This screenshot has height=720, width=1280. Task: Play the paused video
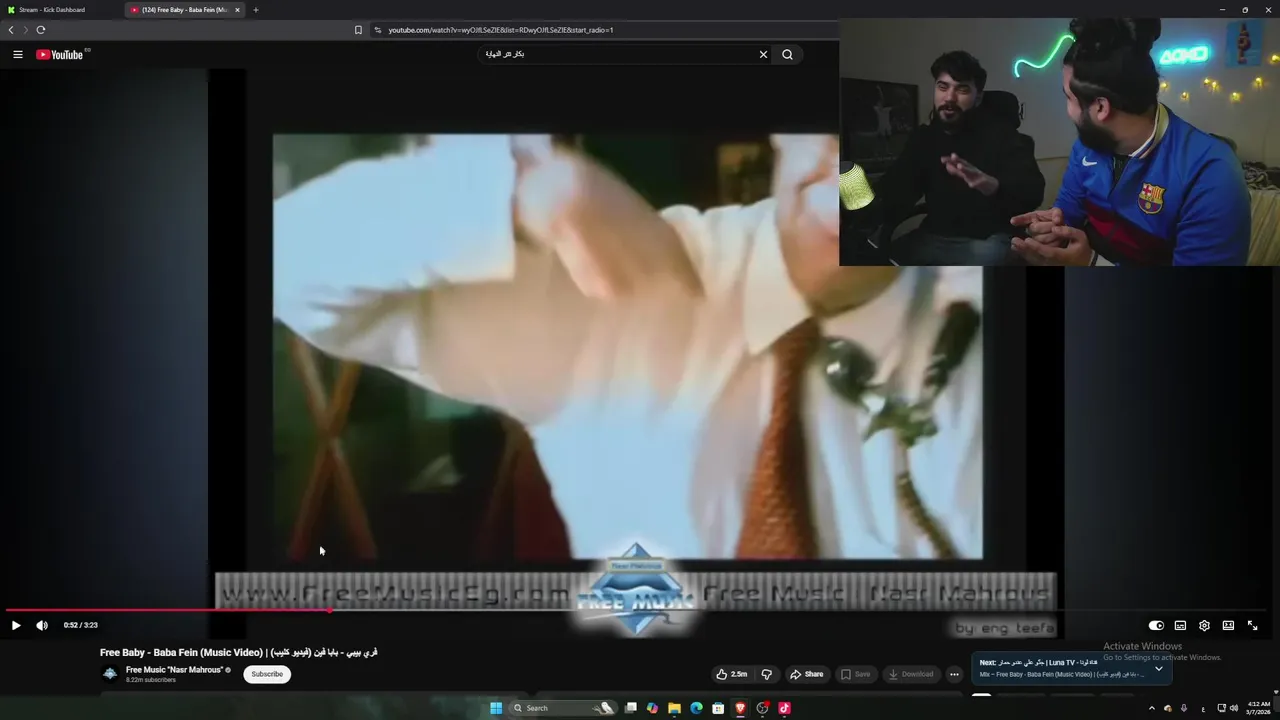click(16, 625)
